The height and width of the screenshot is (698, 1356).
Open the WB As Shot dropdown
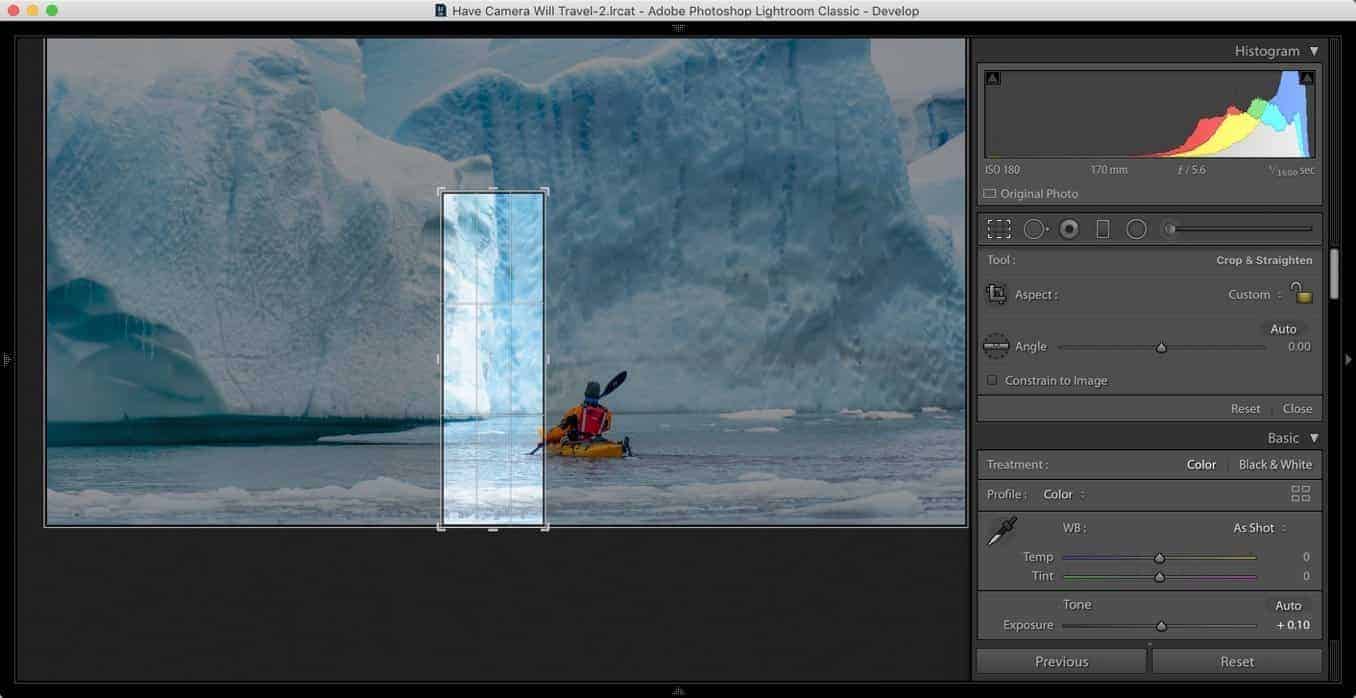pyautogui.click(x=1260, y=528)
